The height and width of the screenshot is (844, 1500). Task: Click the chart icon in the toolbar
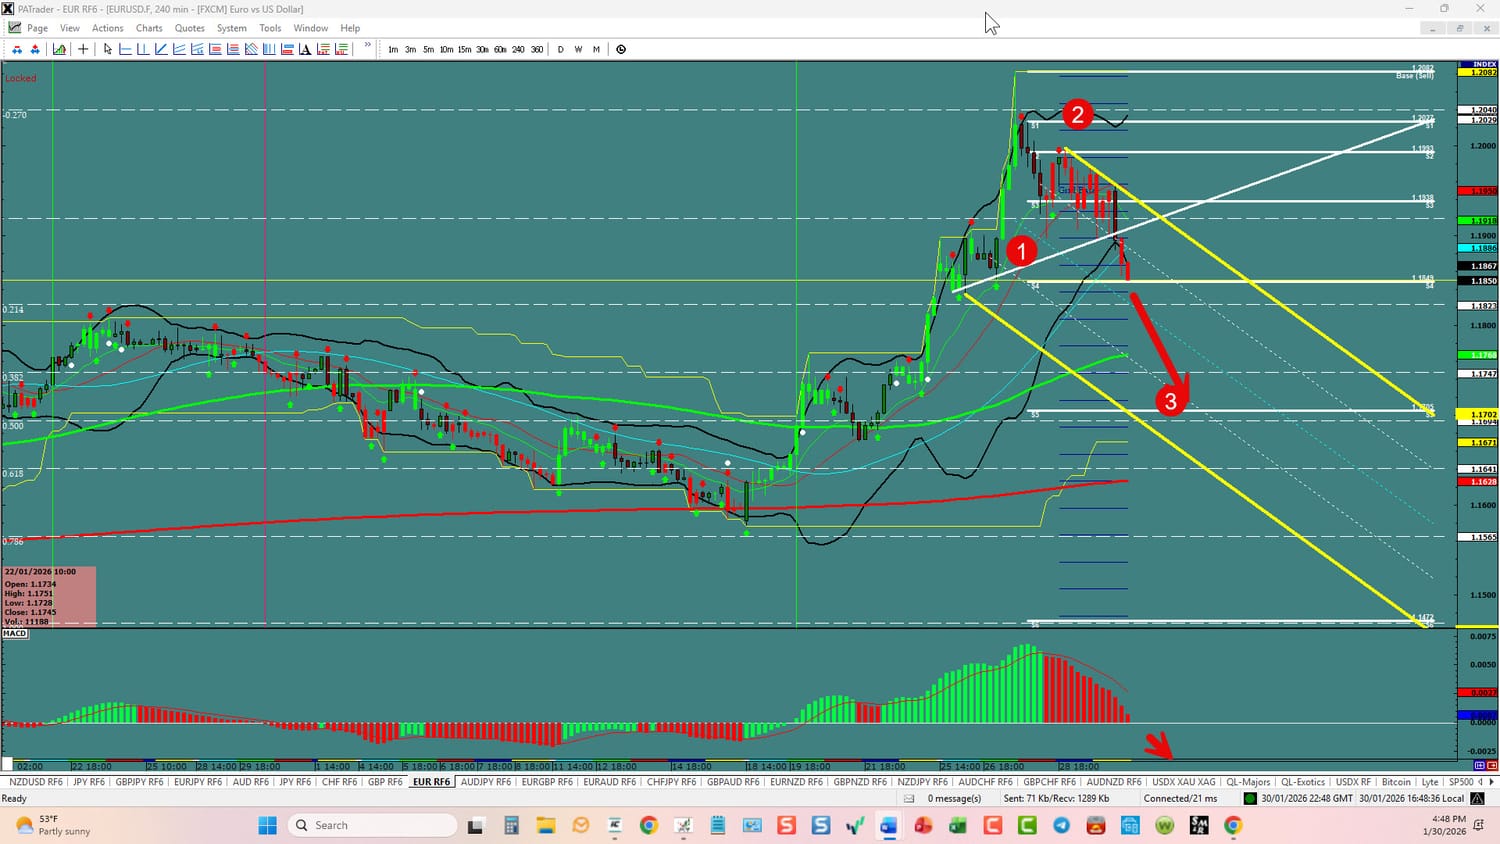point(60,49)
